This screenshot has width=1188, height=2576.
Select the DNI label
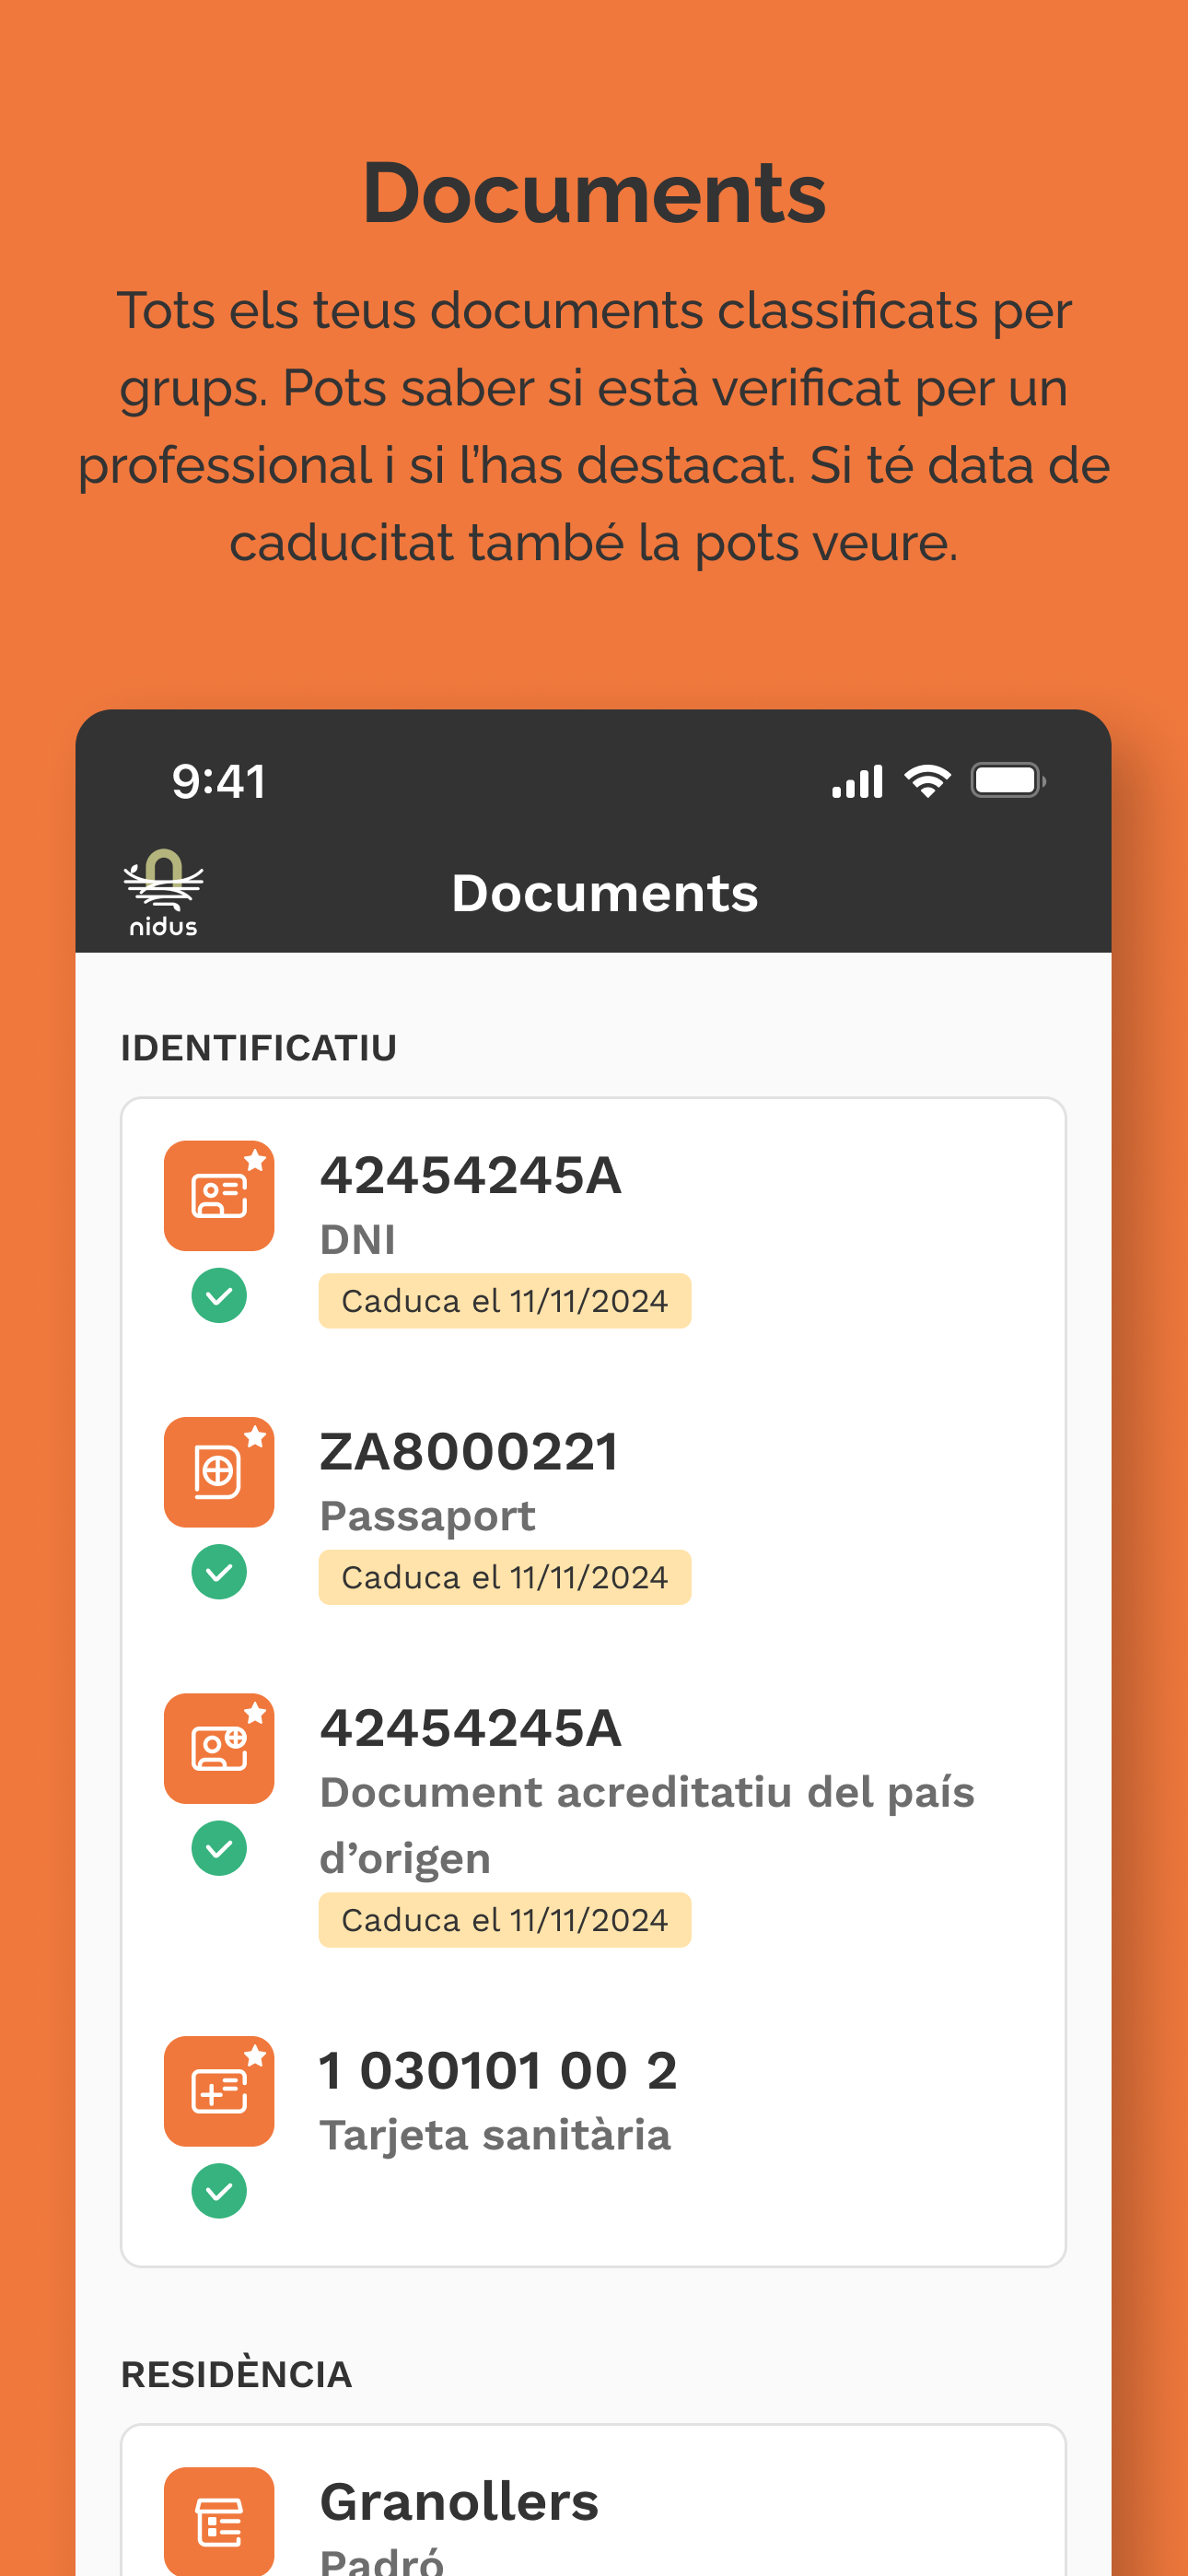point(357,1240)
